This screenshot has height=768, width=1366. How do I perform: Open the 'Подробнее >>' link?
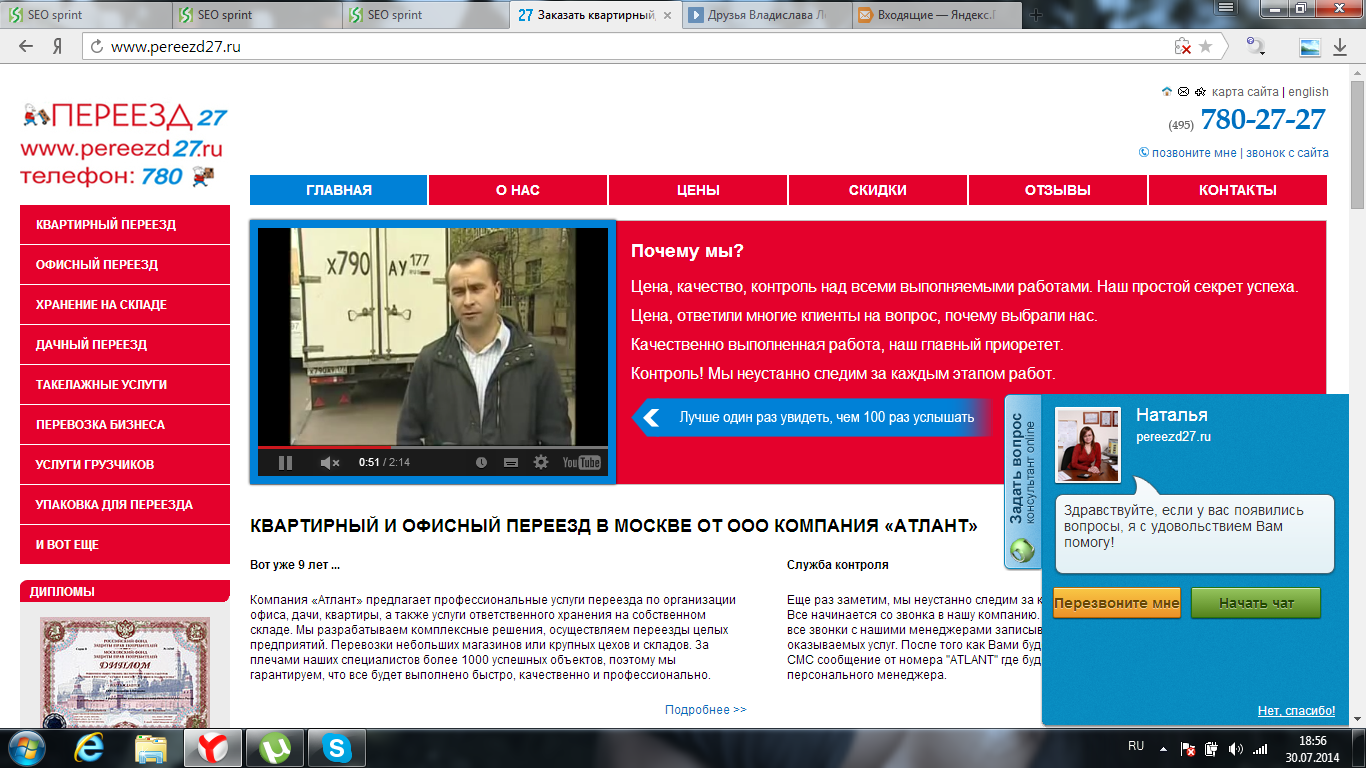pyautogui.click(x=705, y=710)
